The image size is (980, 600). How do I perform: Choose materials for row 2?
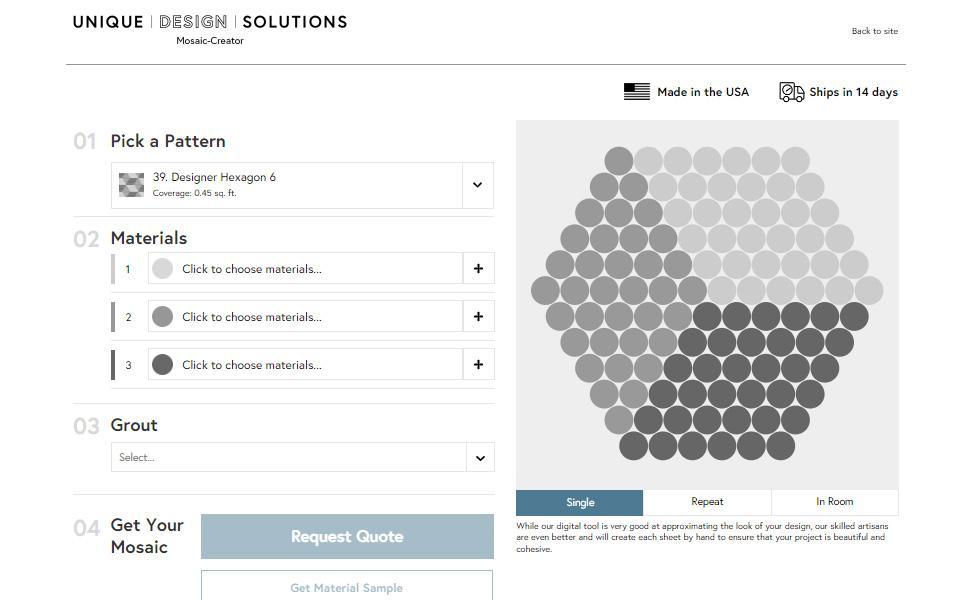[306, 316]
